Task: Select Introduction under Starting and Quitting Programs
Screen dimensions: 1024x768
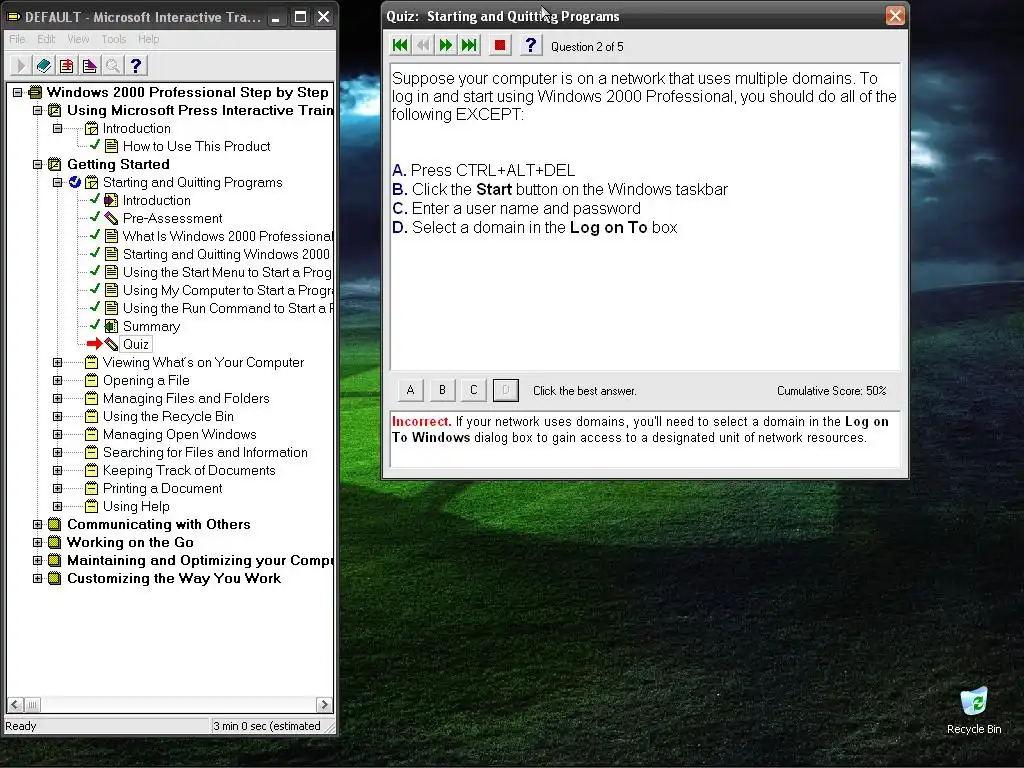Action: [157, 200]
